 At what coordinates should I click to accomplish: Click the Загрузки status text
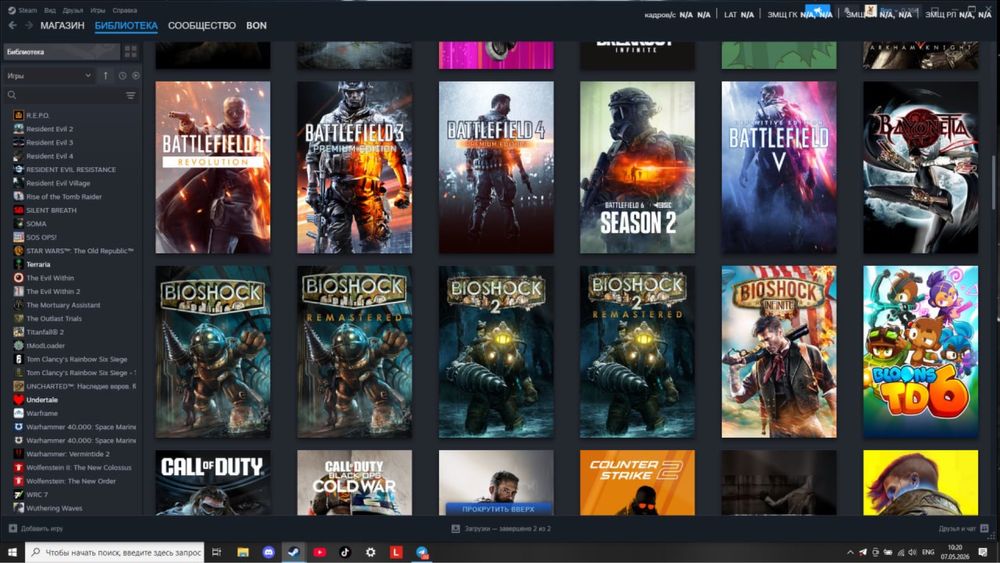(508, 529)
